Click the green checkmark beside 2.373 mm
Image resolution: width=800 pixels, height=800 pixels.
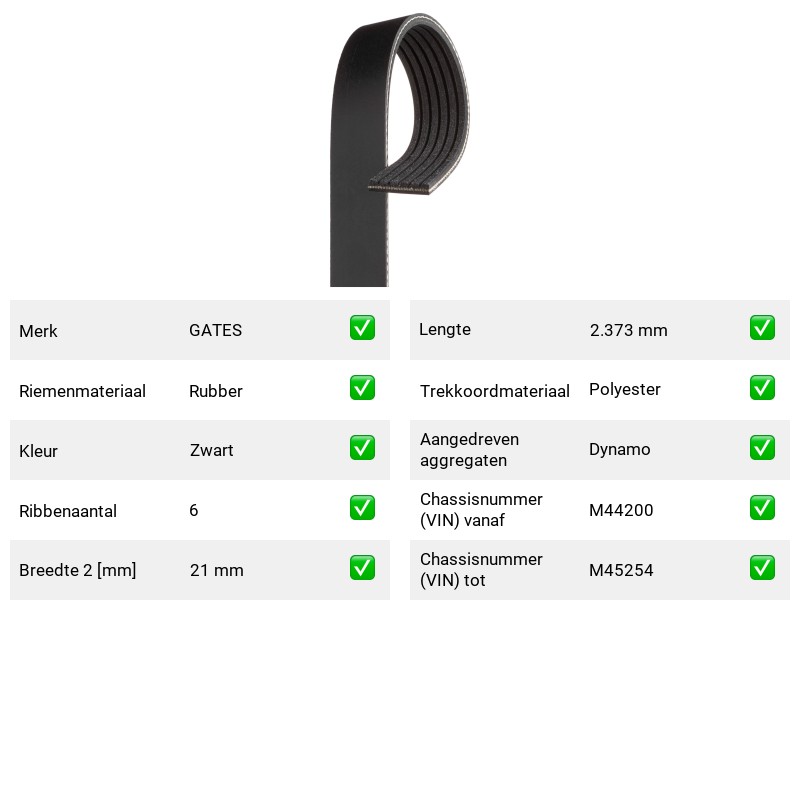[762, 328]
